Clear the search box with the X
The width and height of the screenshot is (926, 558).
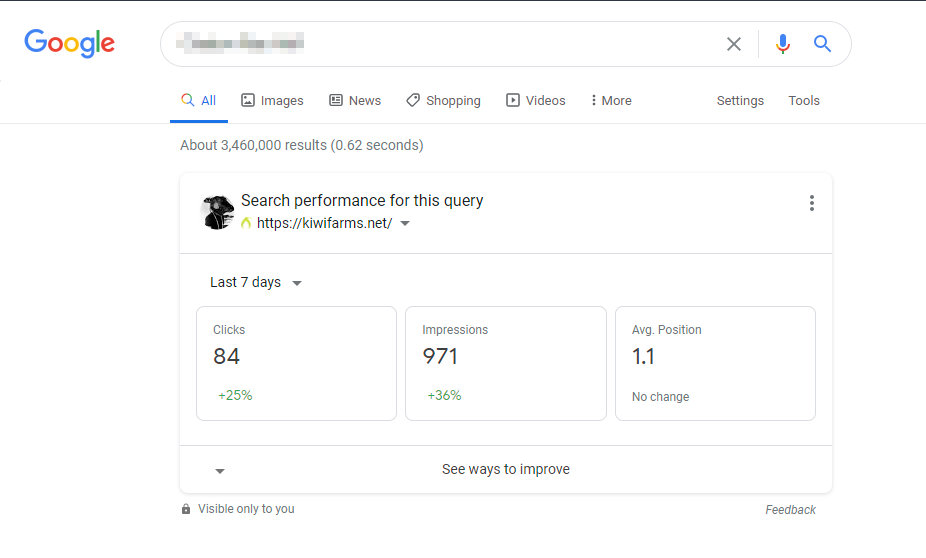(733, 44)
